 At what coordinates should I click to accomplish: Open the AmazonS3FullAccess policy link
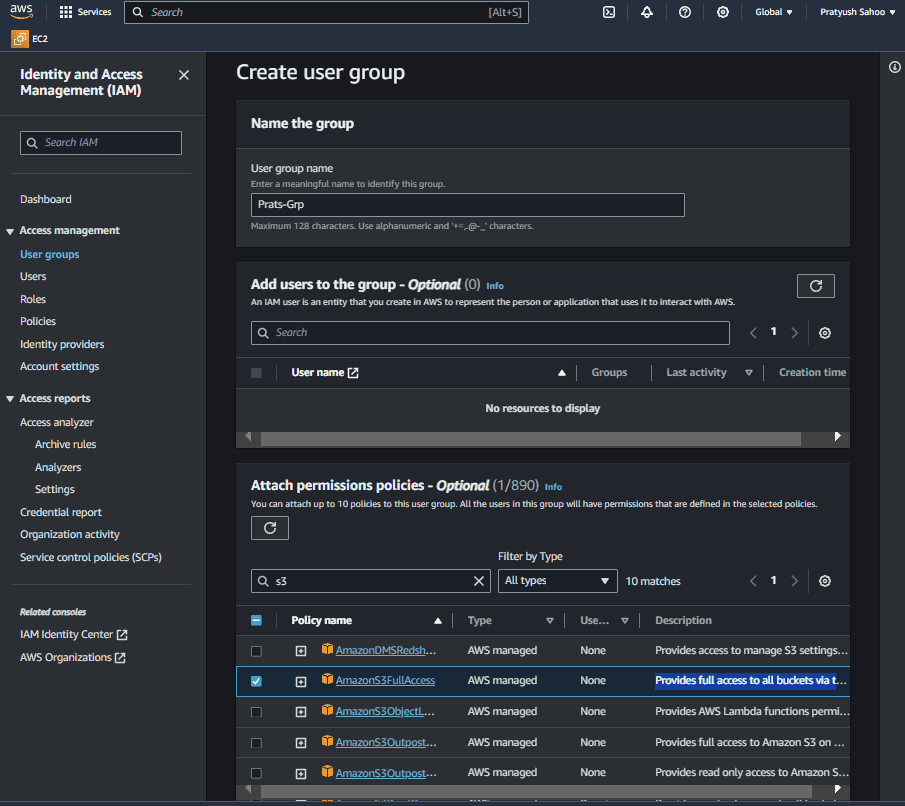click(x=385, y=681)
